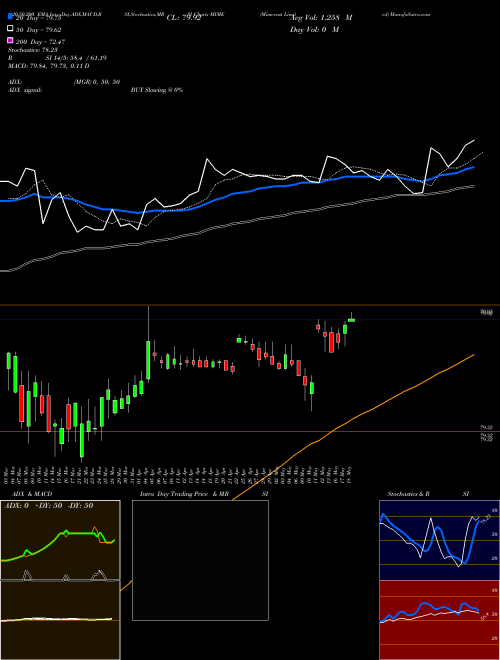500x660 pixels.
Task: Click the white 50 Day legend swatch
Action: (10, 29)
